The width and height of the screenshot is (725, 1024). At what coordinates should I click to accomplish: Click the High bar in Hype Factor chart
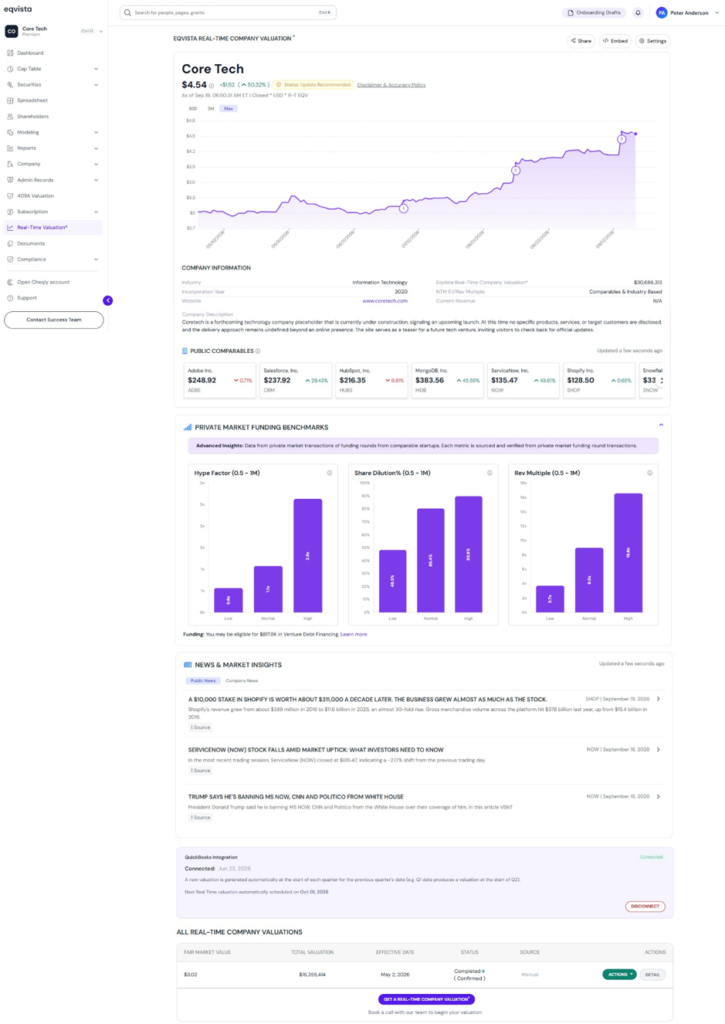pos(308,556)
